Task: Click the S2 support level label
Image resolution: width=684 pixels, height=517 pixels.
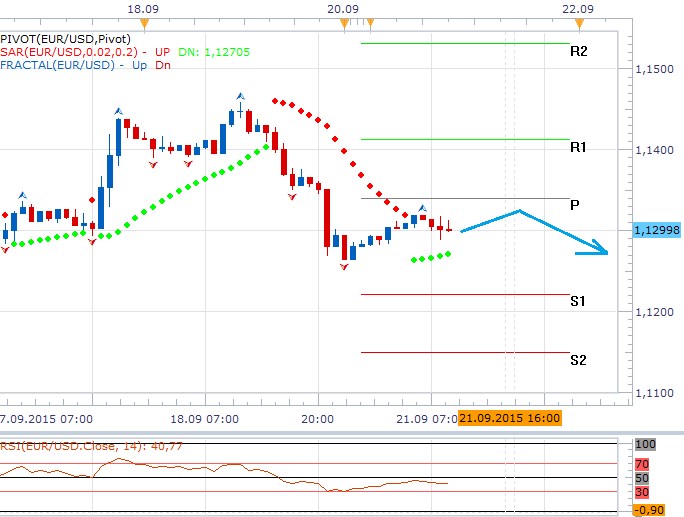Action: click(x=578, y=359)
